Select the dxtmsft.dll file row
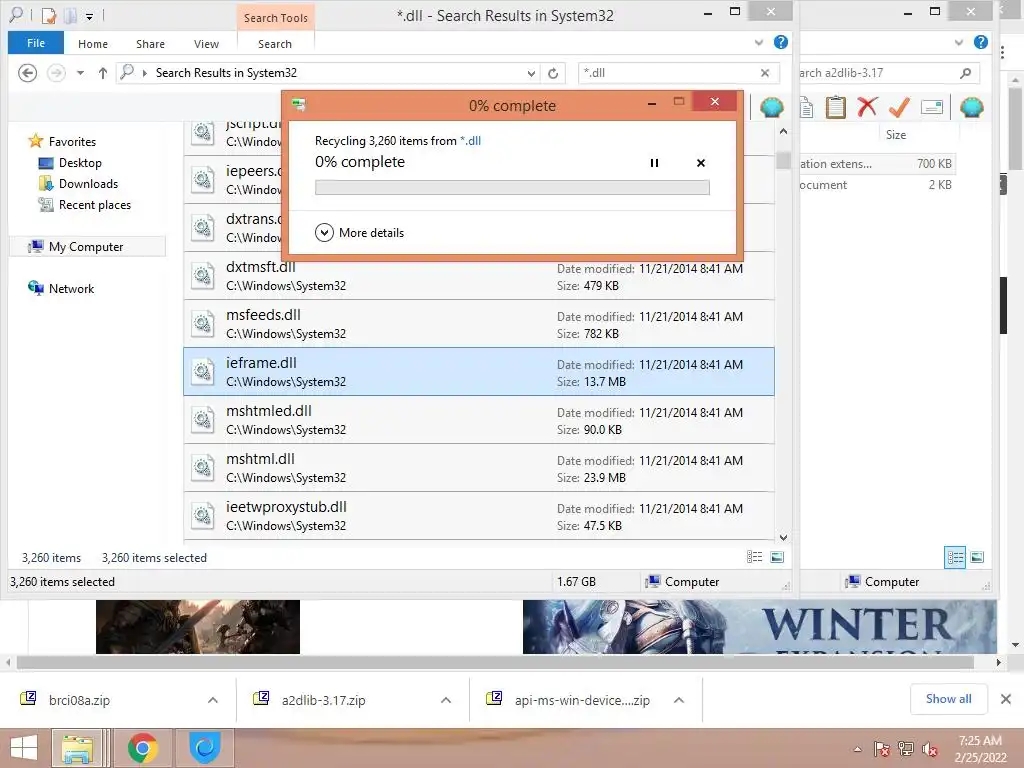Viewport: 1024px width, 768px height. tap(479, 276)
